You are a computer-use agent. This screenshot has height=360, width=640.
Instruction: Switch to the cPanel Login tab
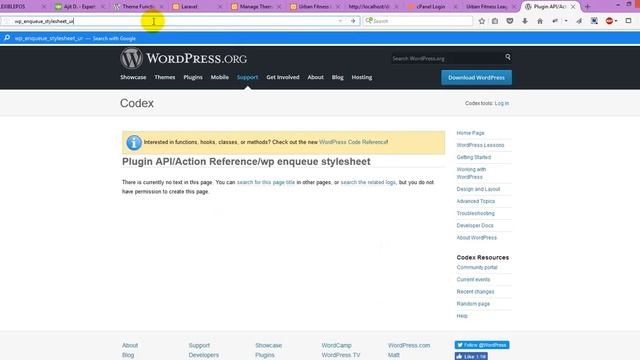click(x=430, y=7)
